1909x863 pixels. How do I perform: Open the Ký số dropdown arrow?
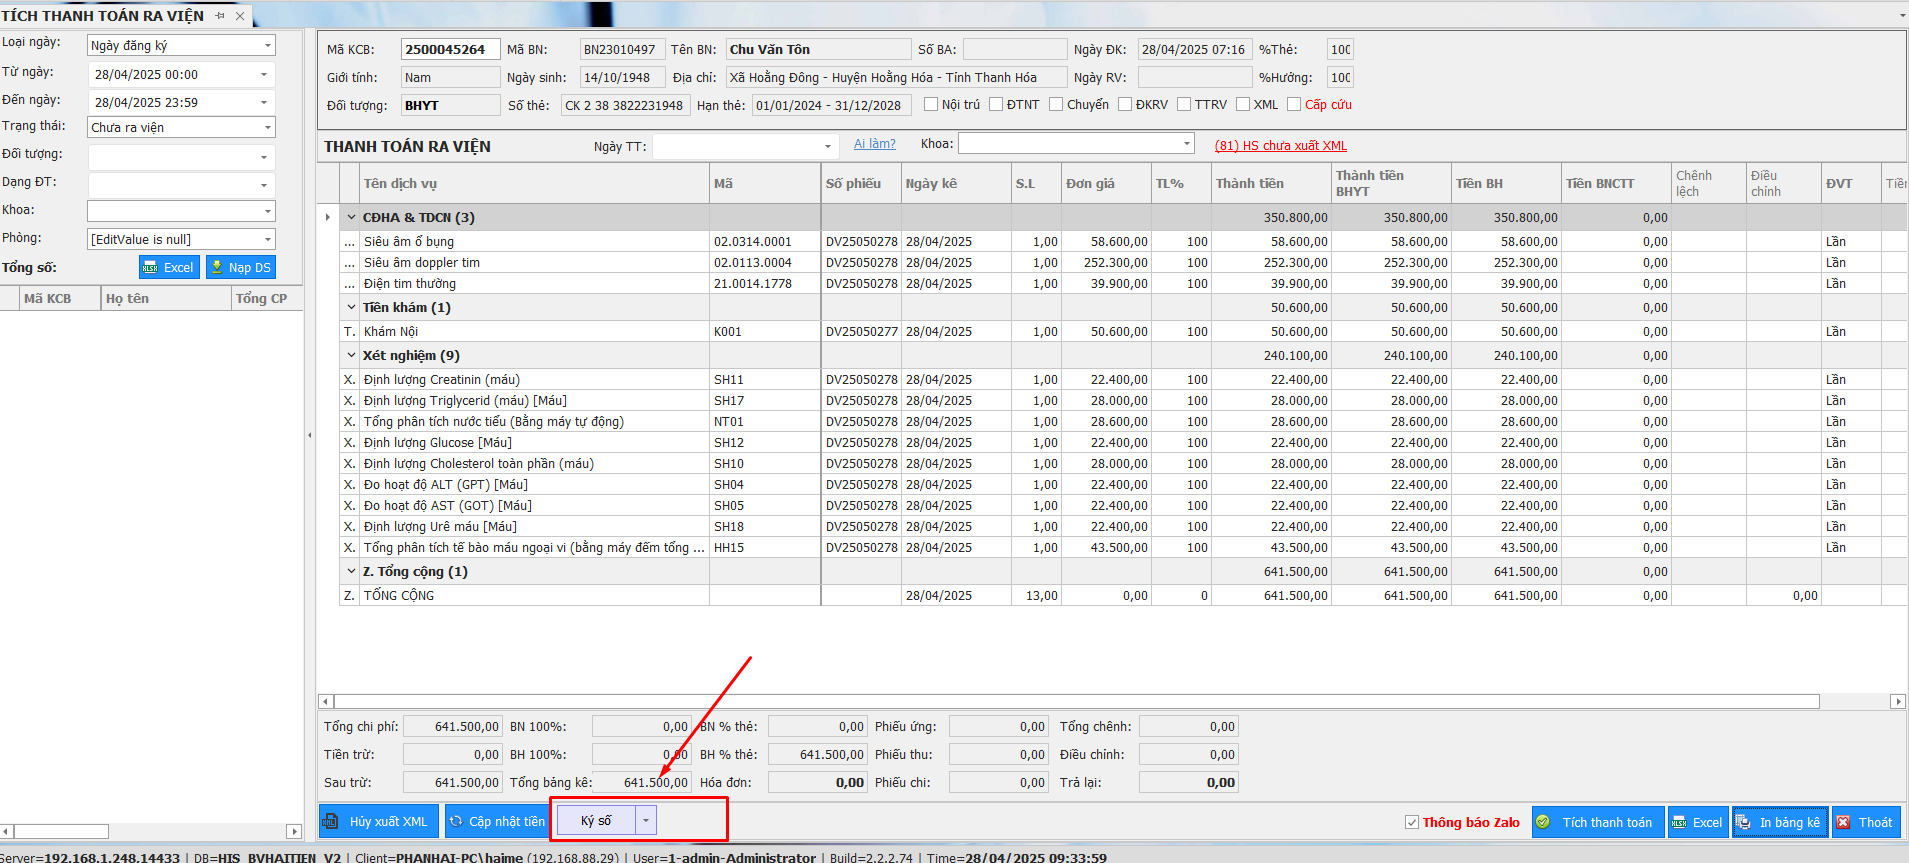pos(646,821)
